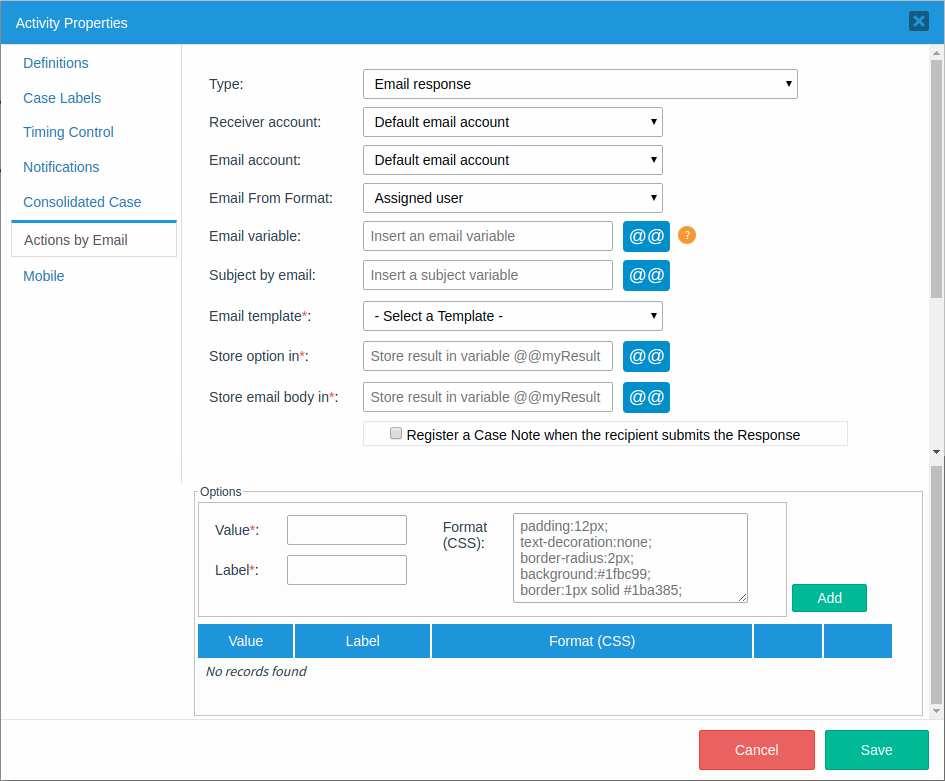Go to the Notifications tab
The width and height of the screenshot is (945, 781).
[x=61, y=167]
